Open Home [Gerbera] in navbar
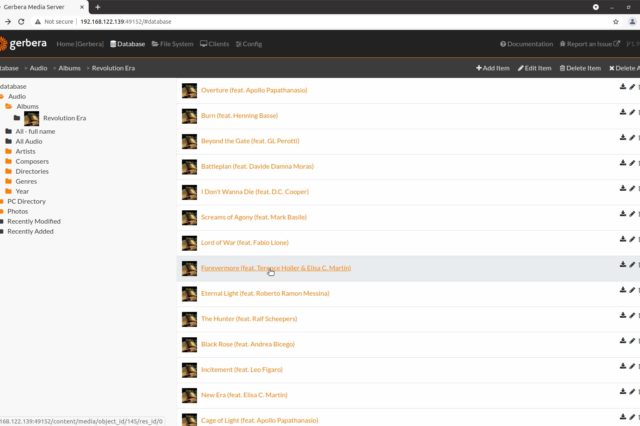The height and width of the screenshot is (426, 640). click(x=80, y=44)
